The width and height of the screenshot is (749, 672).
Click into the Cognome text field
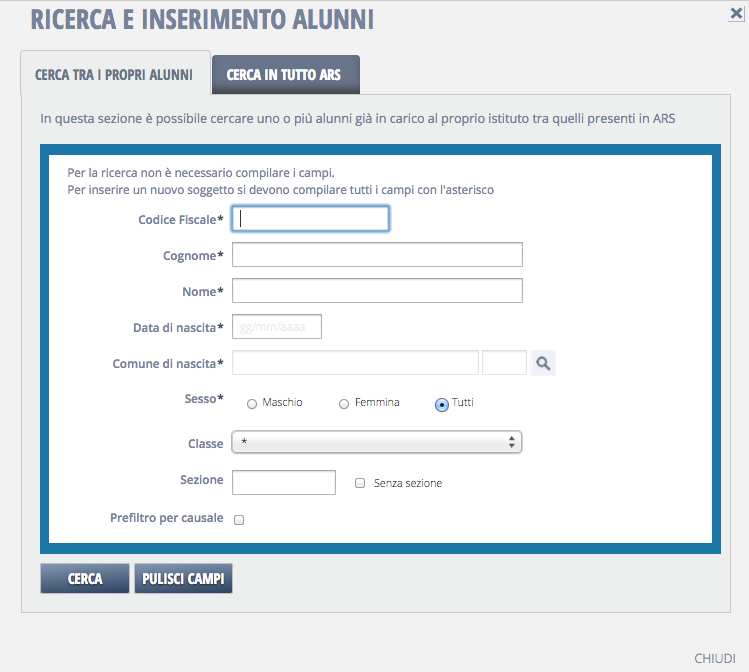(377, 255)
